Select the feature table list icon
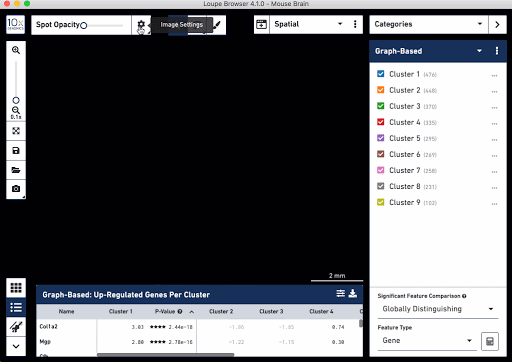The image size is (512, 362). click(x=16, y=307)
